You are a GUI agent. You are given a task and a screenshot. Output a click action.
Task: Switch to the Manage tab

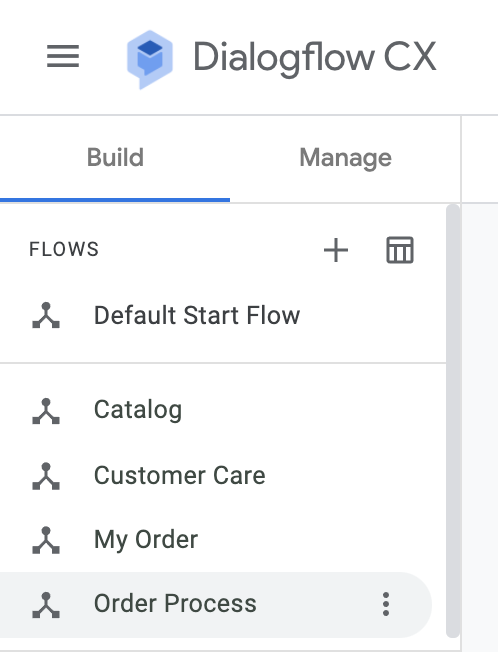(345, 158)
